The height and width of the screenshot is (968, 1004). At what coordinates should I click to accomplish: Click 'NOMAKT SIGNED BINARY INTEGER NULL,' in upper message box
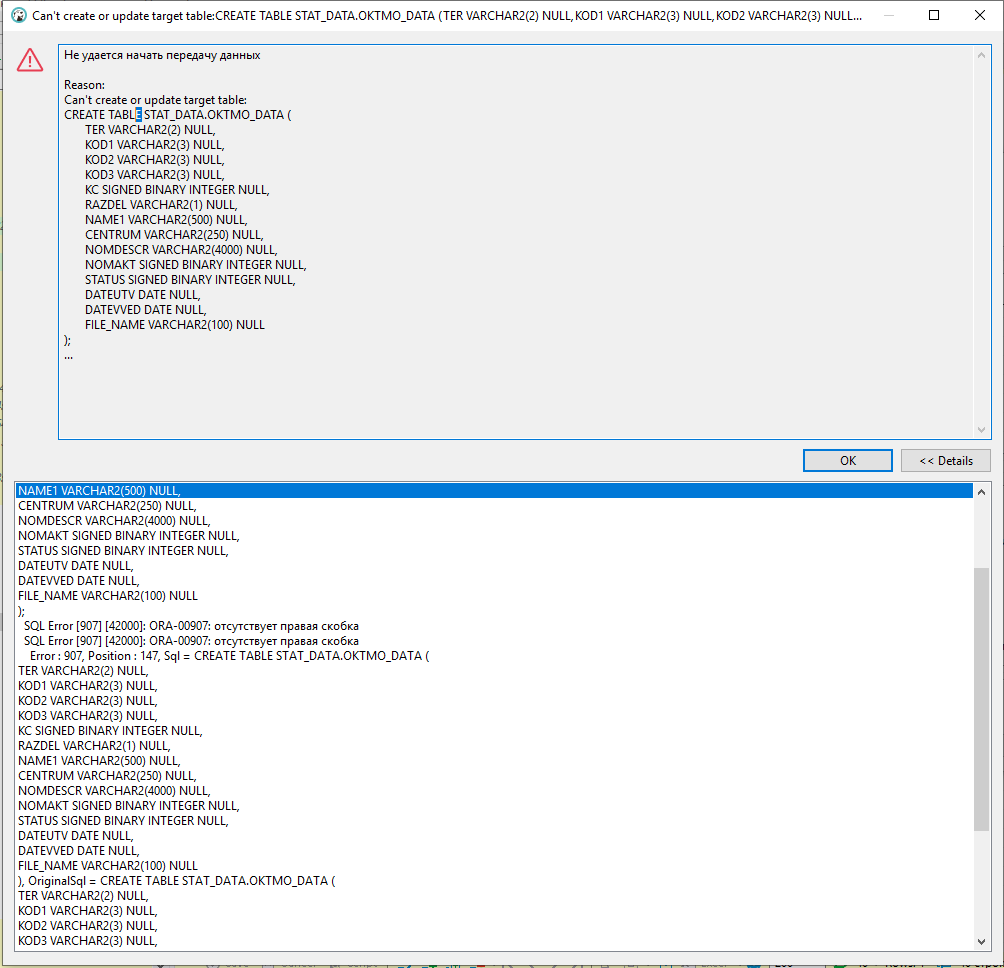(x=196, y=264)
